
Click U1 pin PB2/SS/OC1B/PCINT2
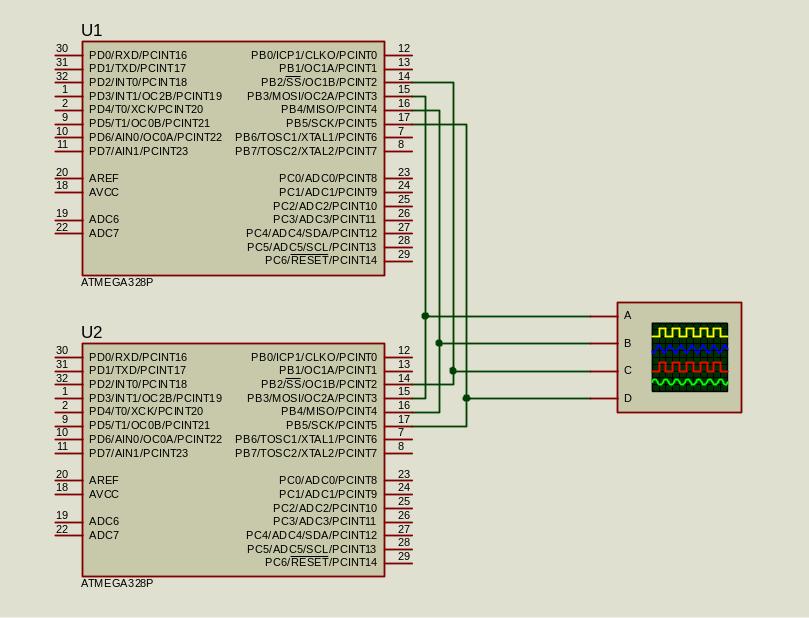point(319,82)
